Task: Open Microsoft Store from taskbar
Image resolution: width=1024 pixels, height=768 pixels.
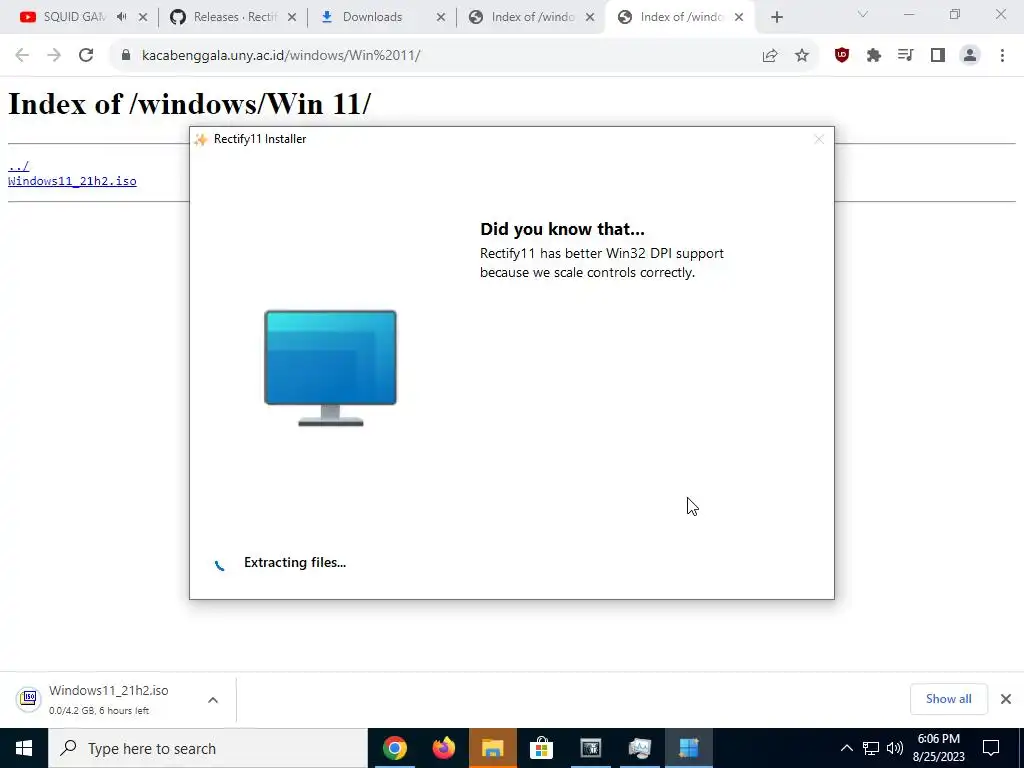Action: point(541,748)
